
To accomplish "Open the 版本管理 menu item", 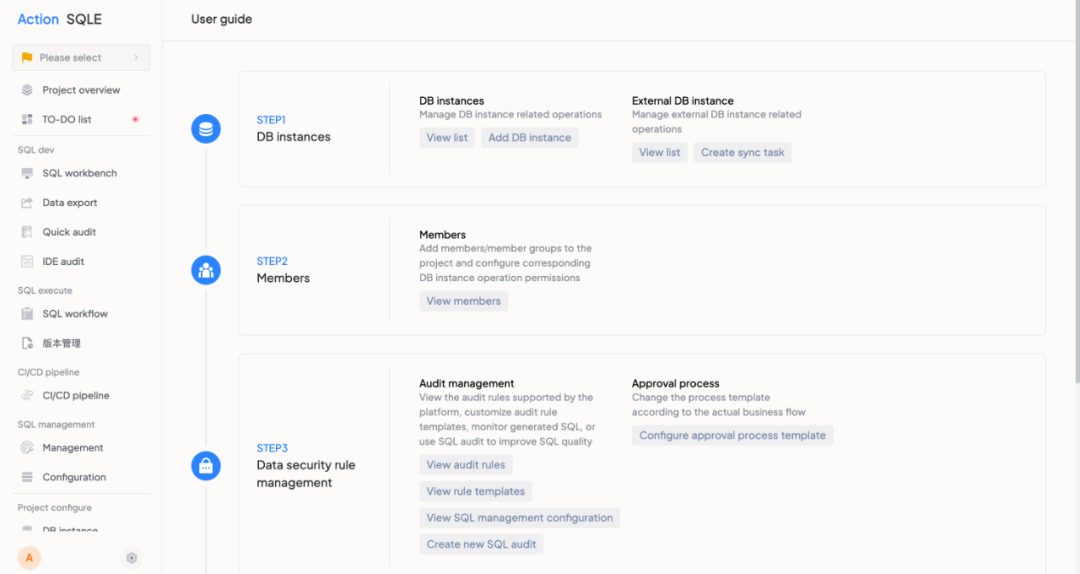I will [61, 343].
